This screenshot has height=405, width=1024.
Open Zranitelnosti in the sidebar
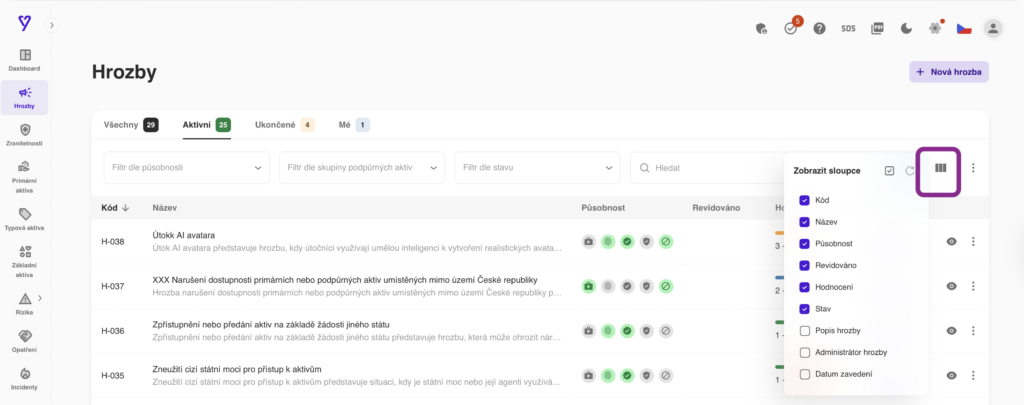(x=25, y=134)
